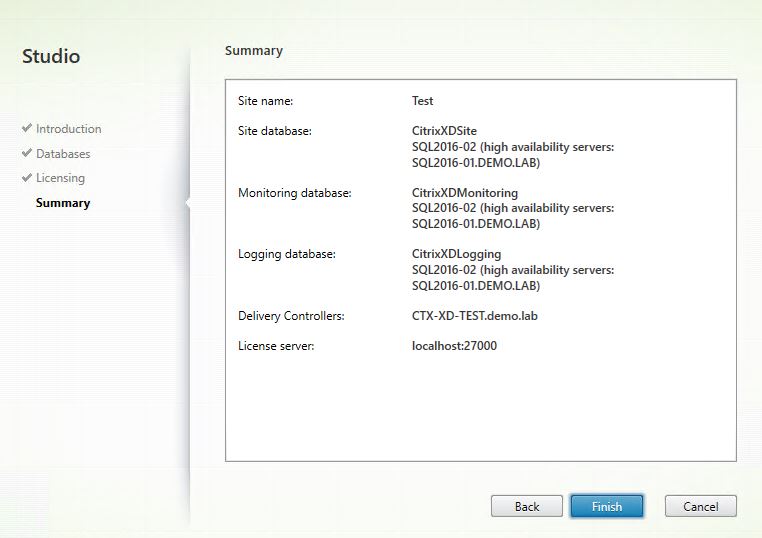Viewport: 762px width, 538px height.
Task: Click the Site name label
Action: point(265,101)
